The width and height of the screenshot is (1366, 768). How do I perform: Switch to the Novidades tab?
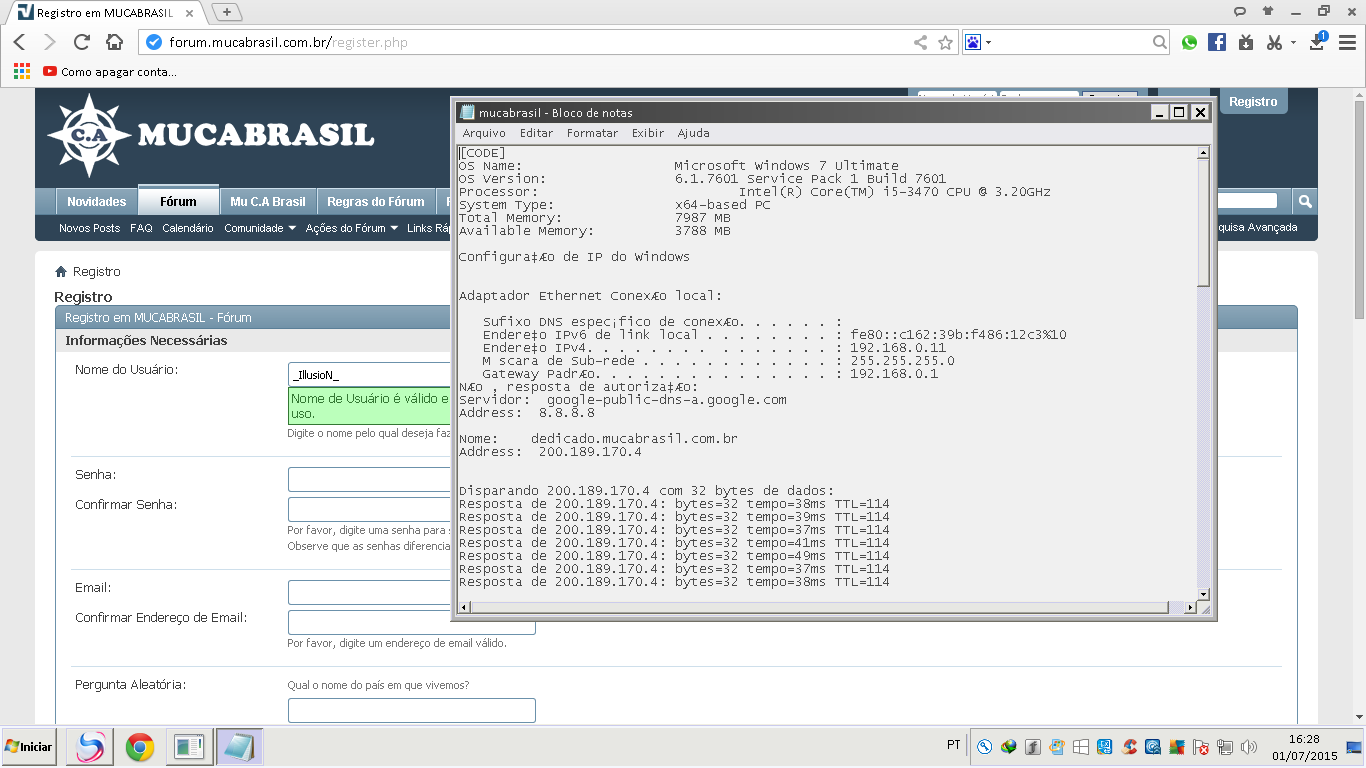97,201
